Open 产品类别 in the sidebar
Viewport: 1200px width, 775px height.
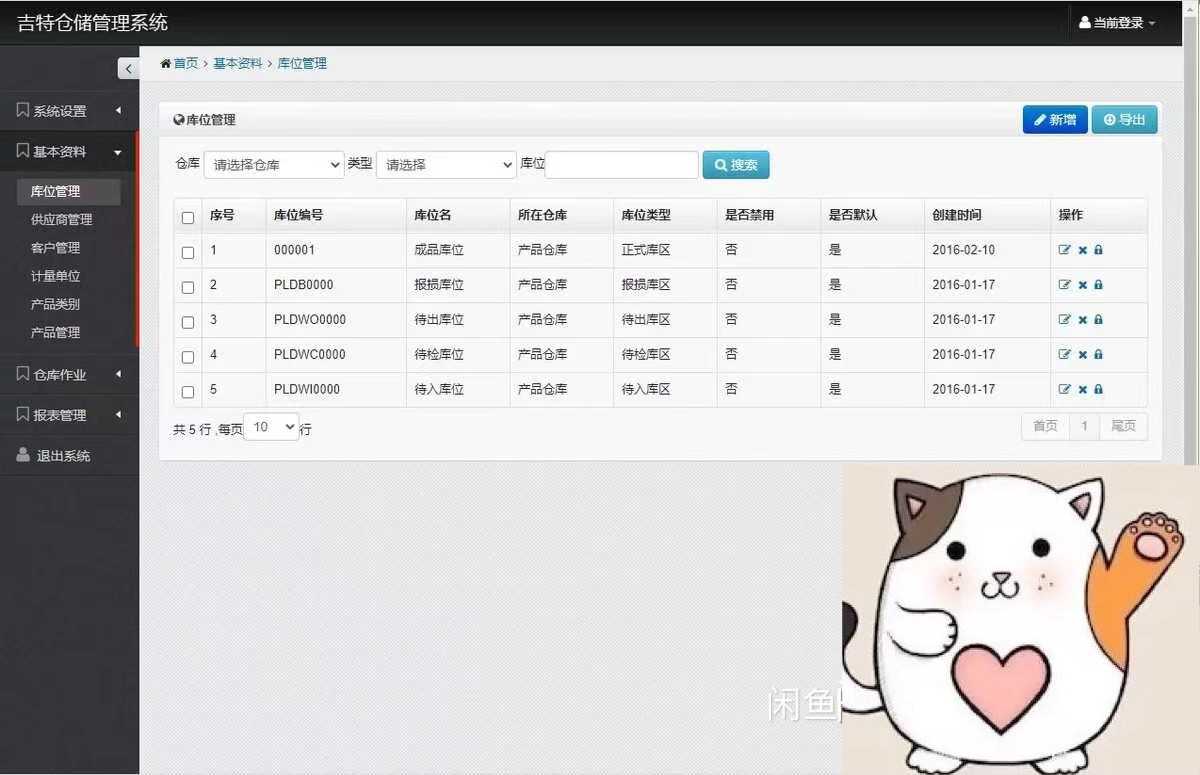tap(56, 303)
